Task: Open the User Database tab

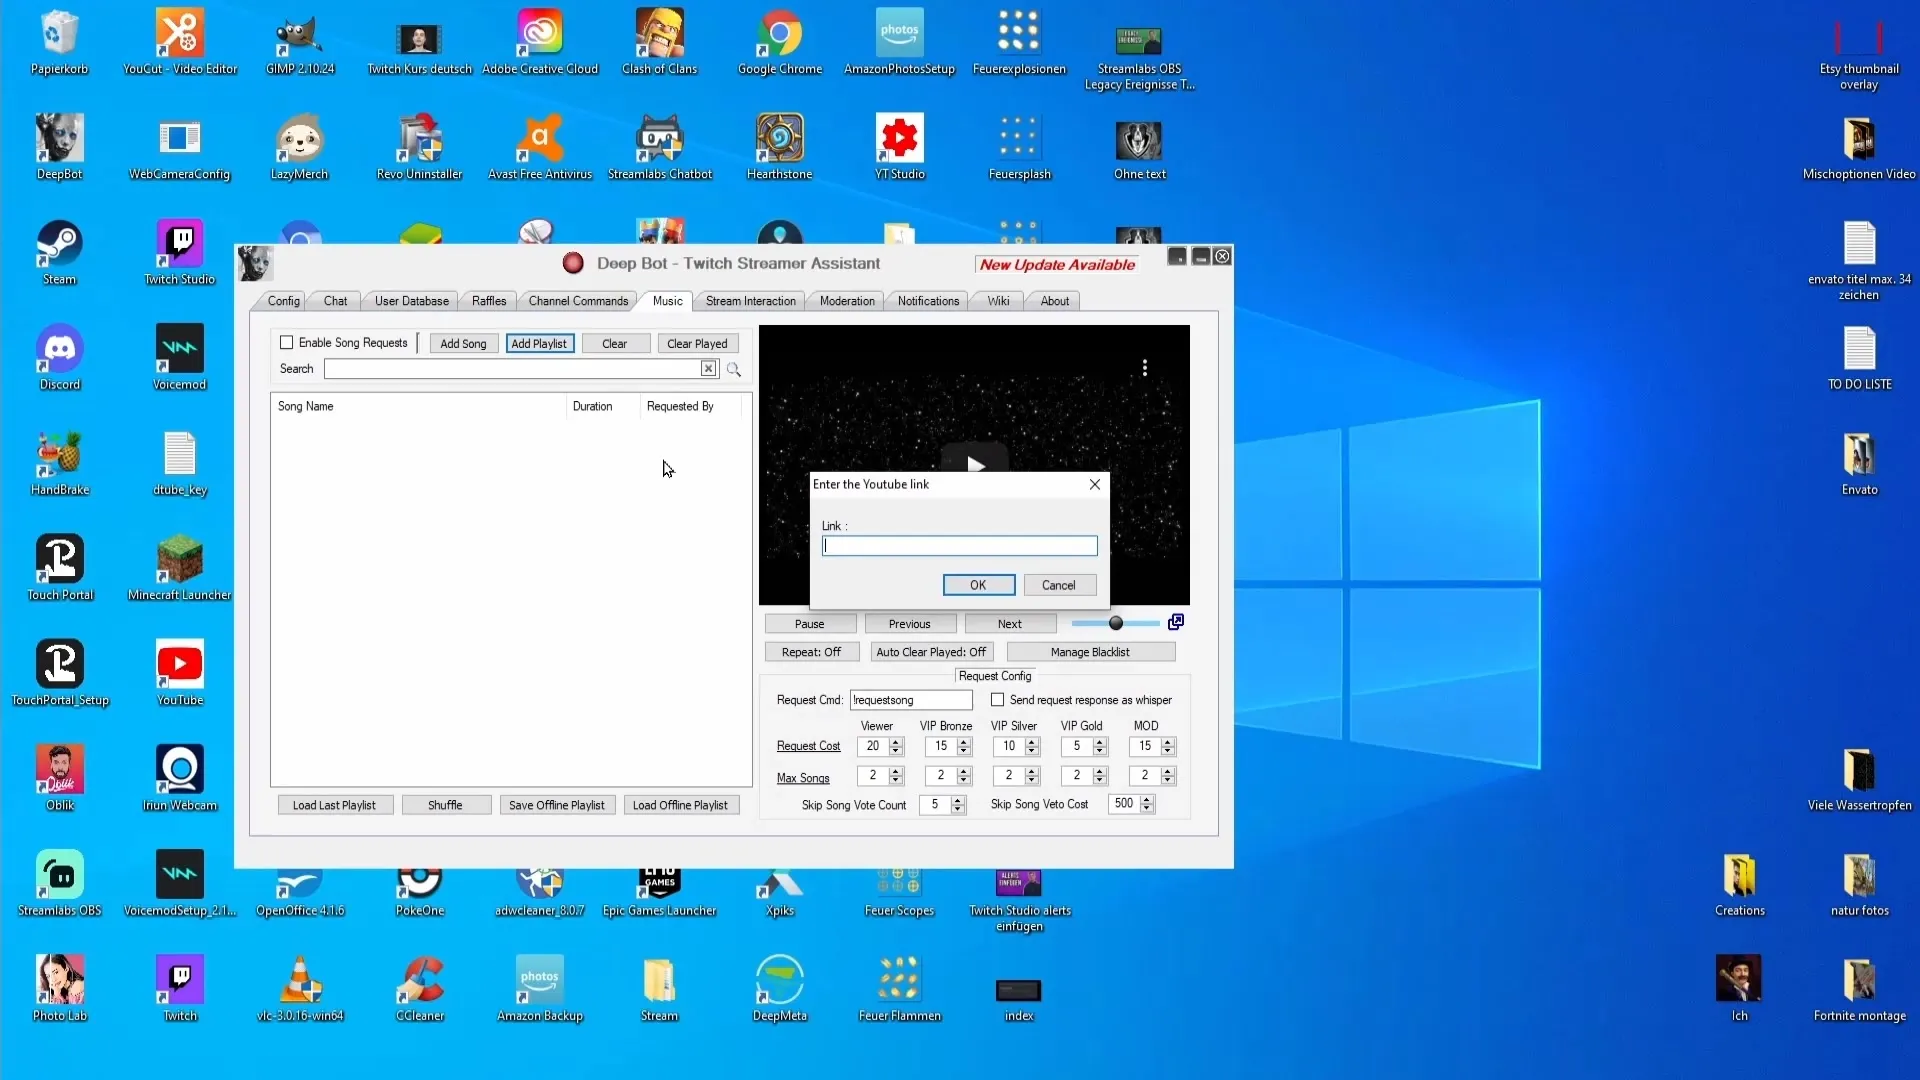Action: pos(412,301)
